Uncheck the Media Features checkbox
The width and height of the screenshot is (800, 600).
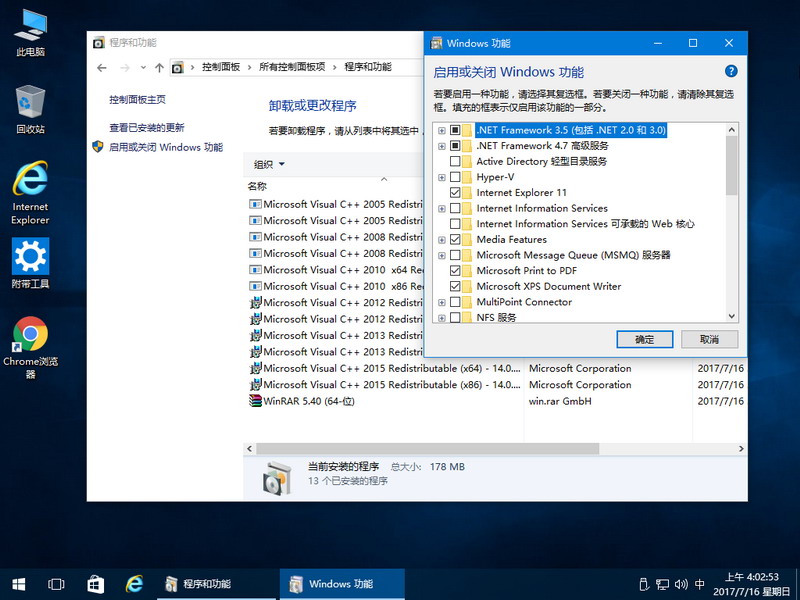coord(455,239)
